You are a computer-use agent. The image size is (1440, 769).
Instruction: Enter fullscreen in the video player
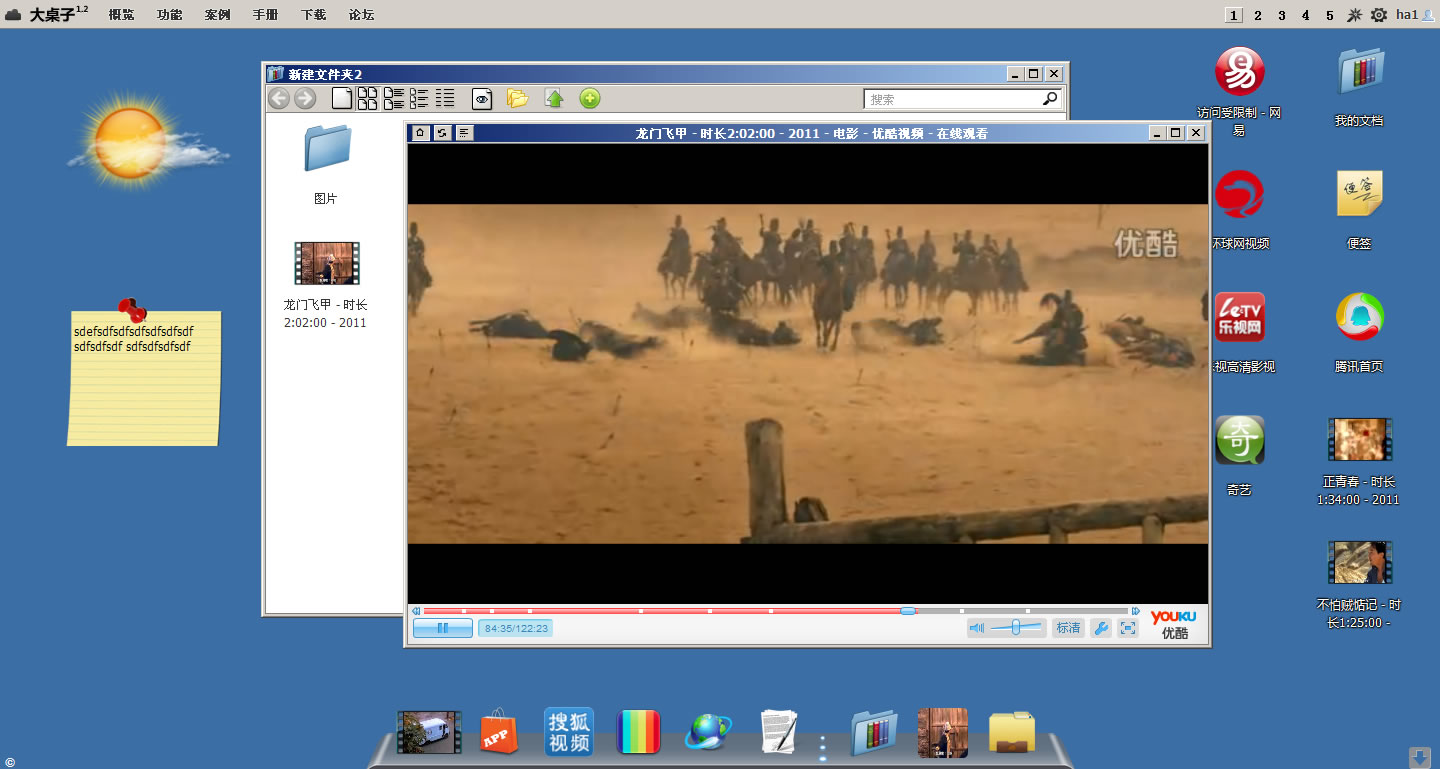1128,628
